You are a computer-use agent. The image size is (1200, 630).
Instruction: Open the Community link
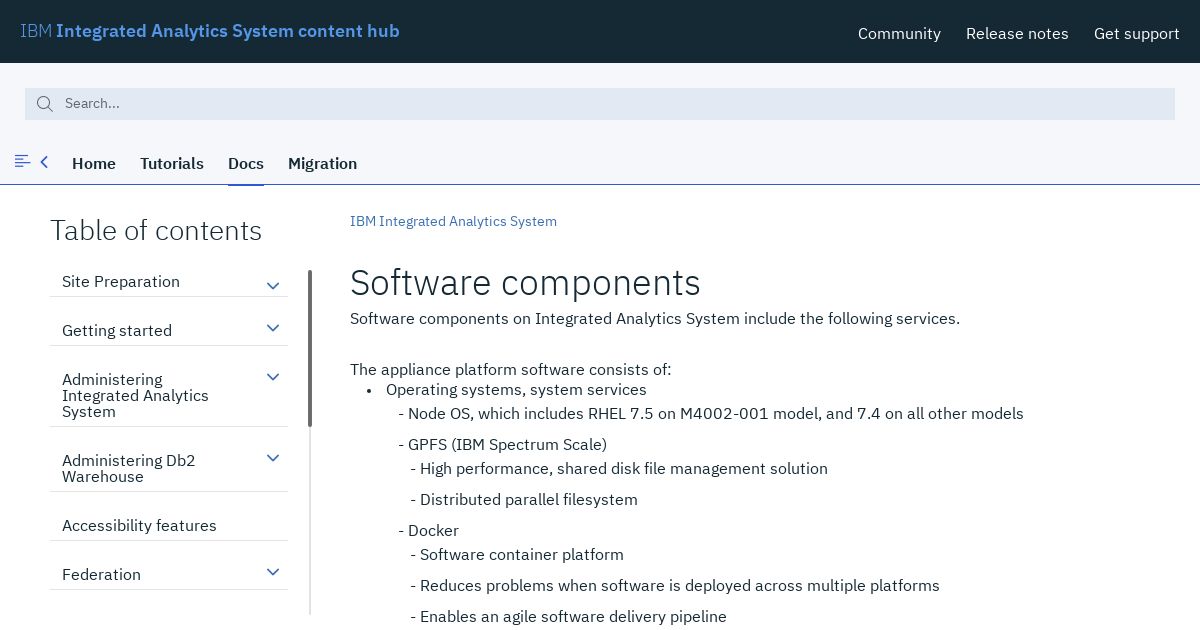coord(899,34)
